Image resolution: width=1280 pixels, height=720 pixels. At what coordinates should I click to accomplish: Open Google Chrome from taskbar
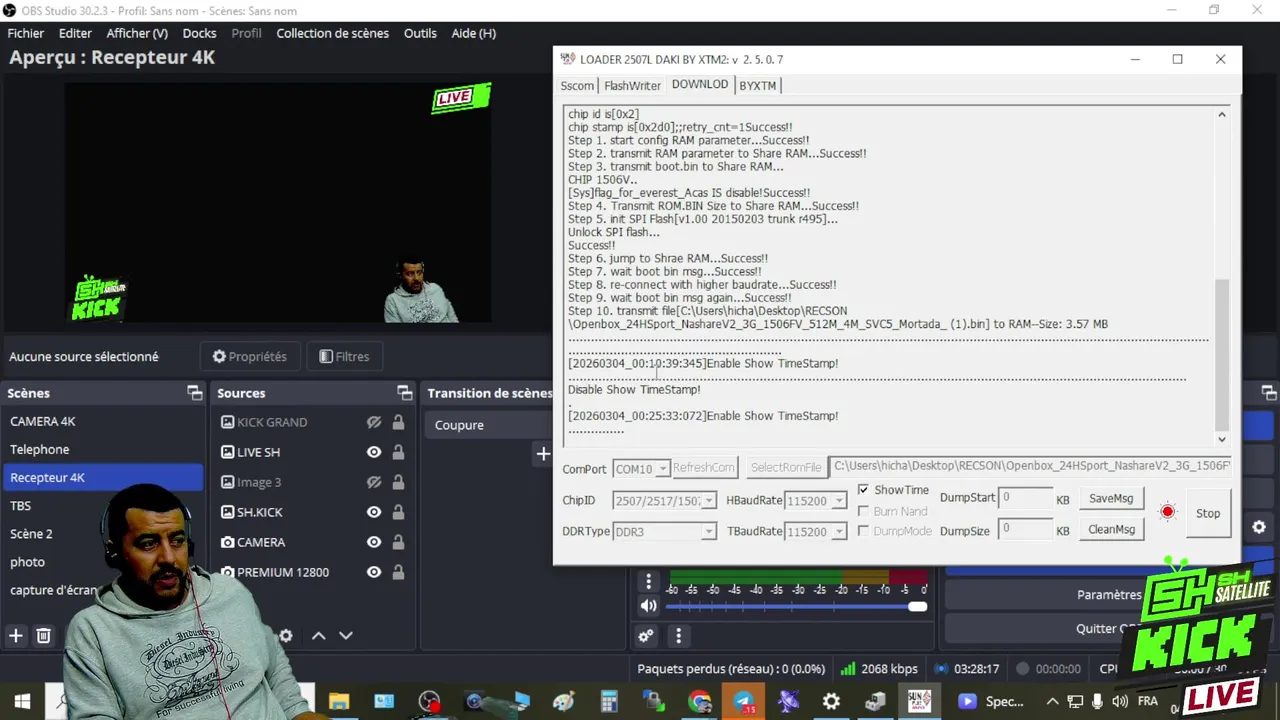point(700,701)
